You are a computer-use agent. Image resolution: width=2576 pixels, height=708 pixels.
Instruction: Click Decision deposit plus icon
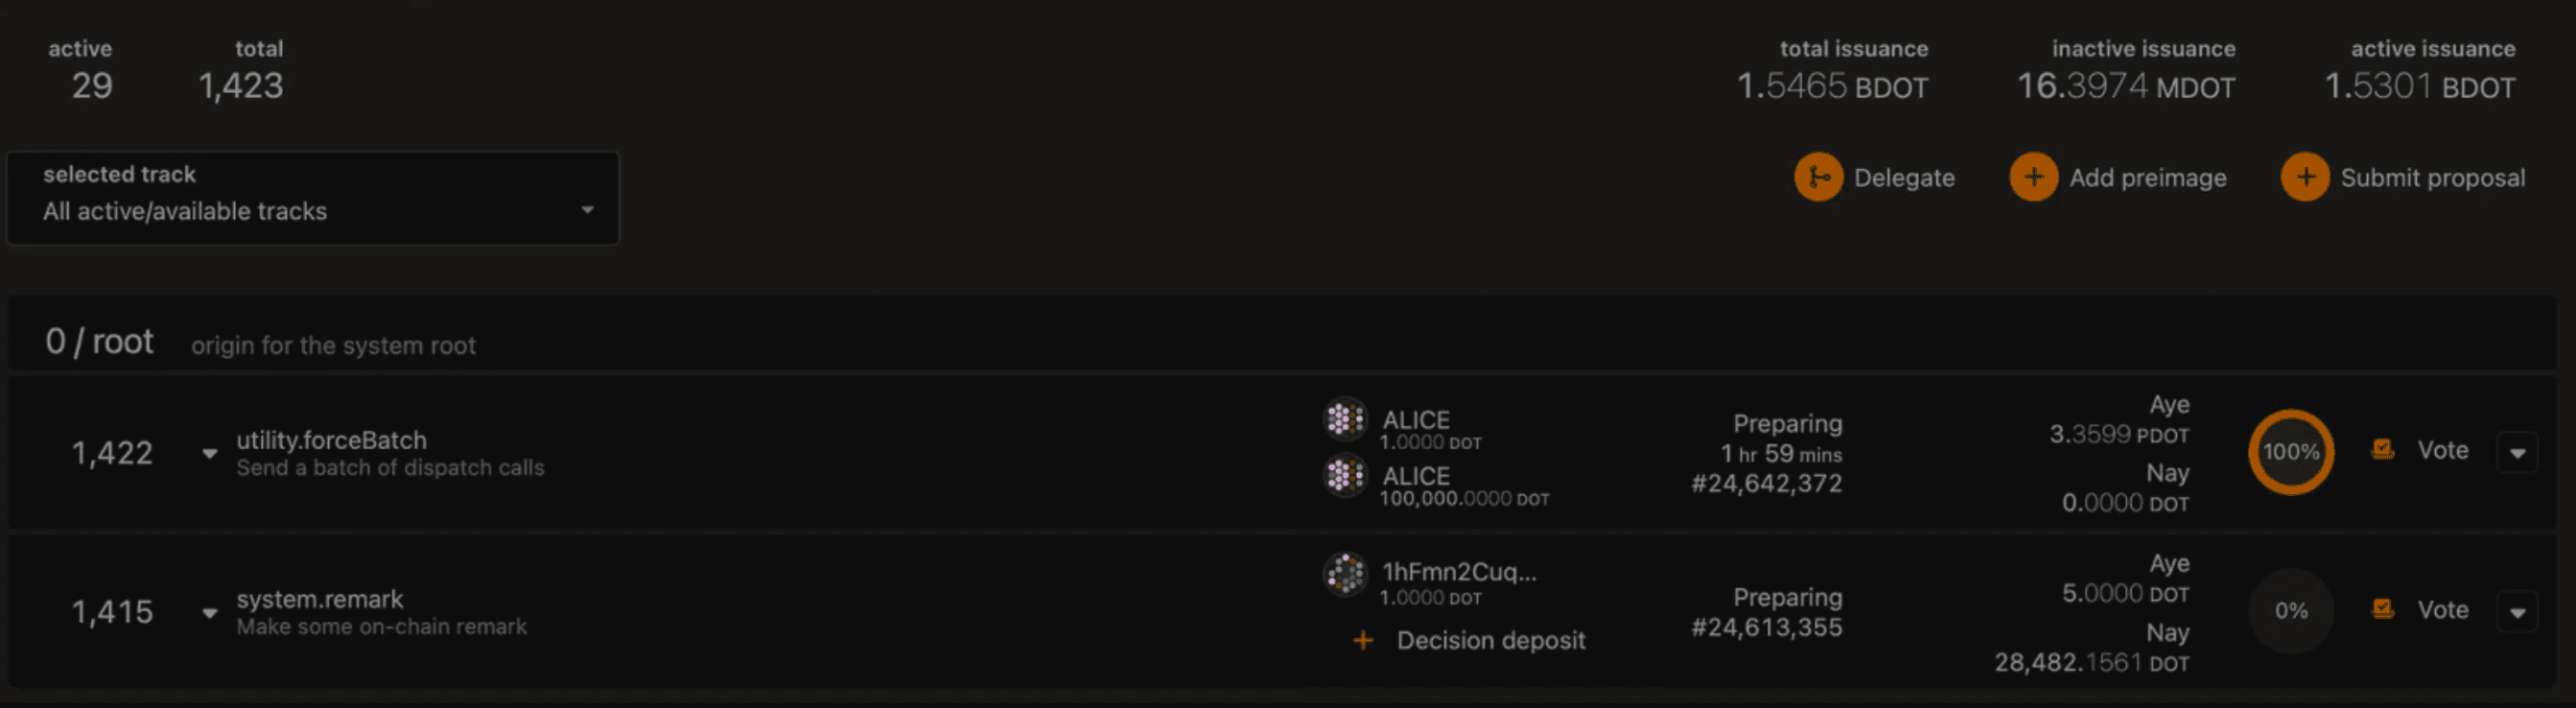(x=1363, y=640)
